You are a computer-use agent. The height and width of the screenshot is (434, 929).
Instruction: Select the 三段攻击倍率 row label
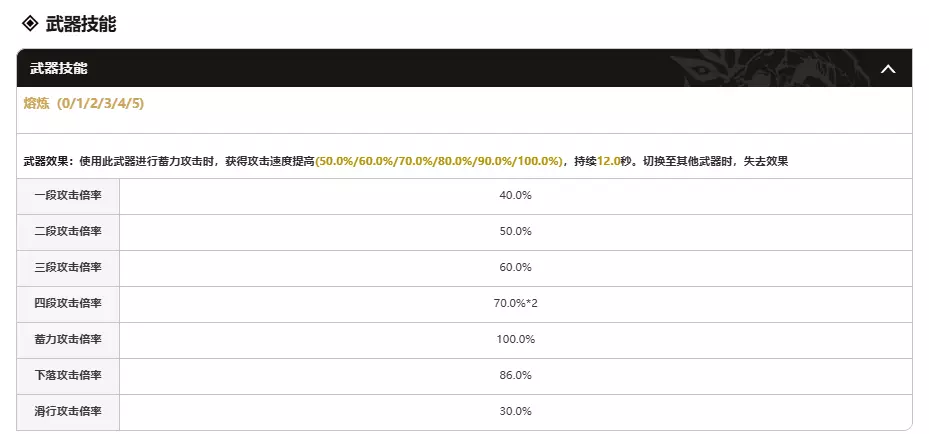pos(68,267)
